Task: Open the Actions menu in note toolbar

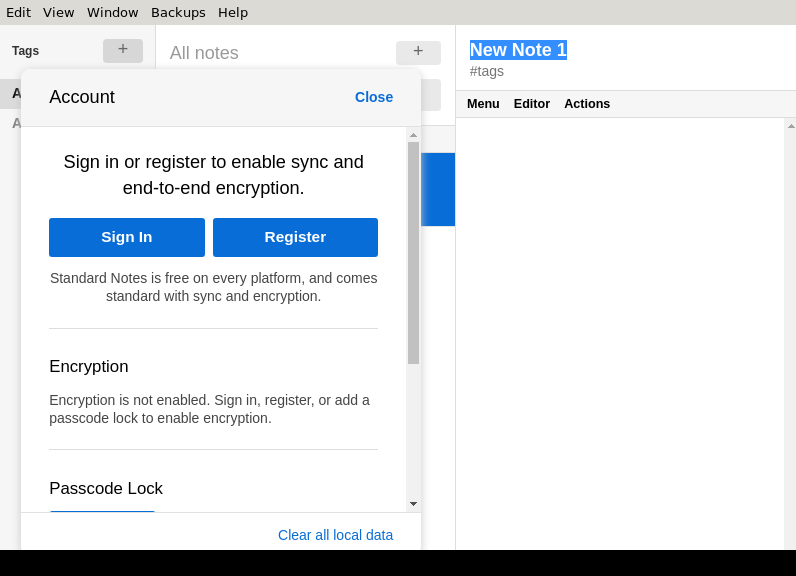Action: [587, 104]
